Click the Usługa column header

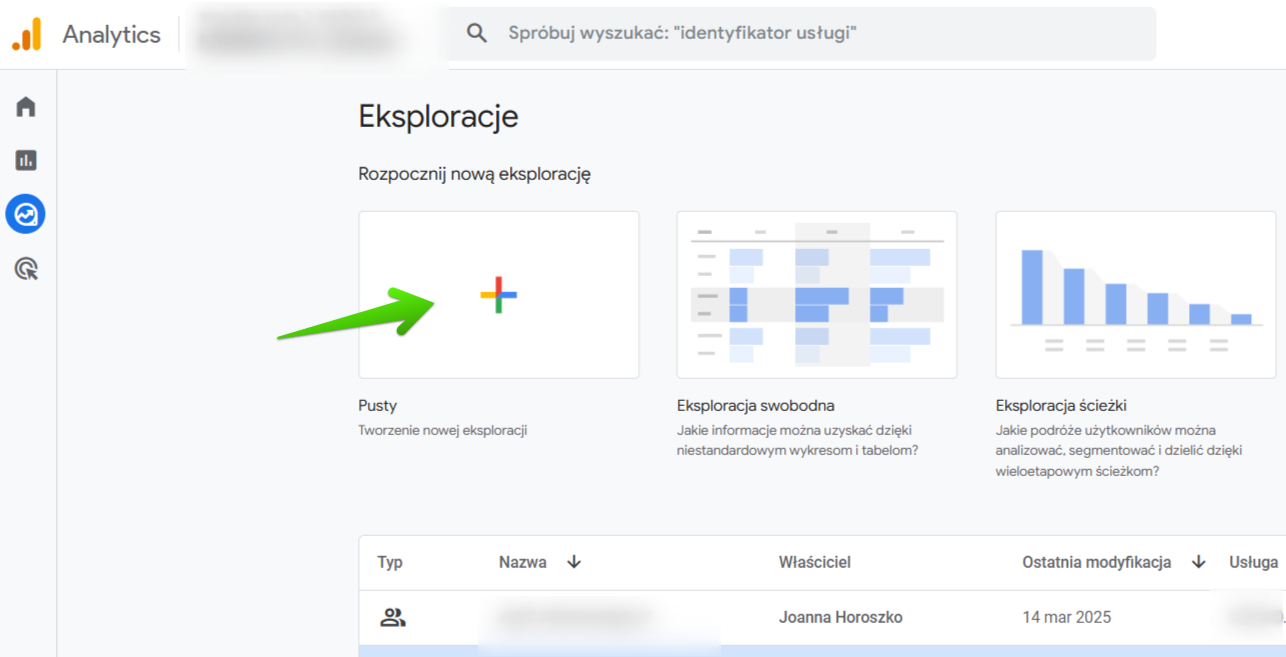pyautogui.click(x=1253, y=562)
